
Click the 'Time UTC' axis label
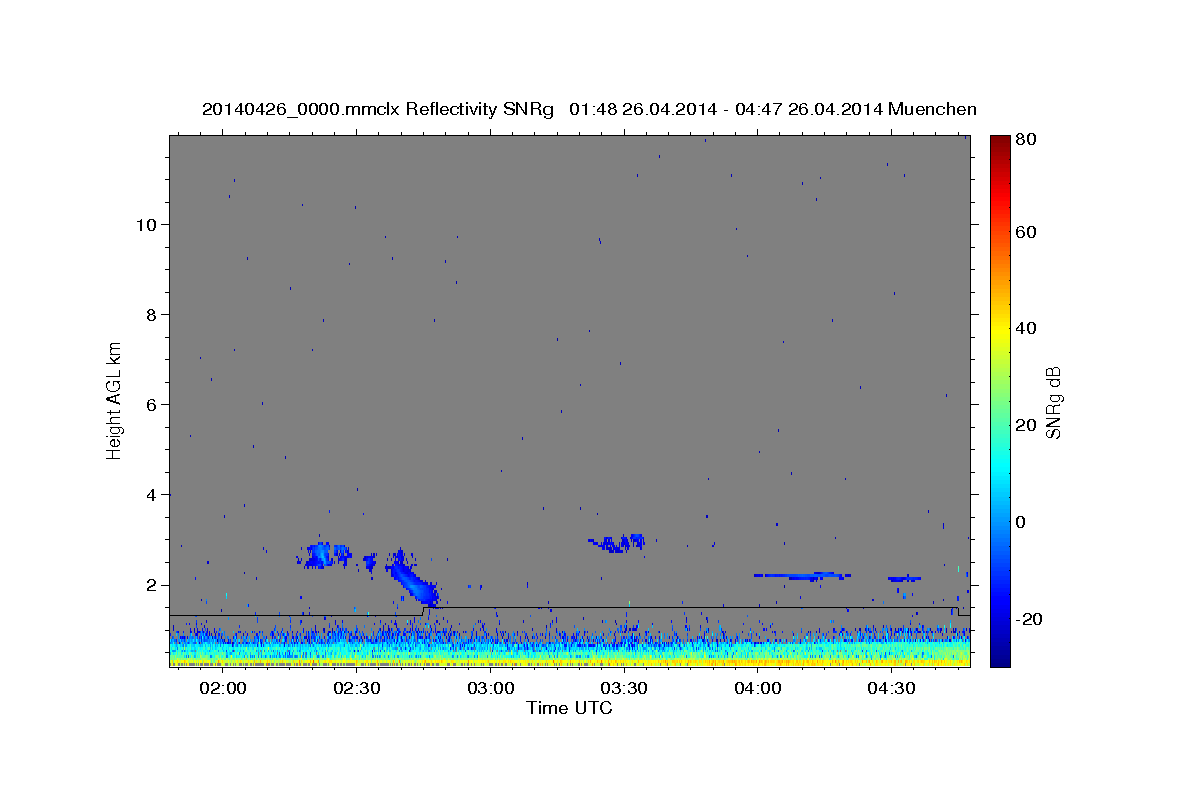[x=569, y=708]
